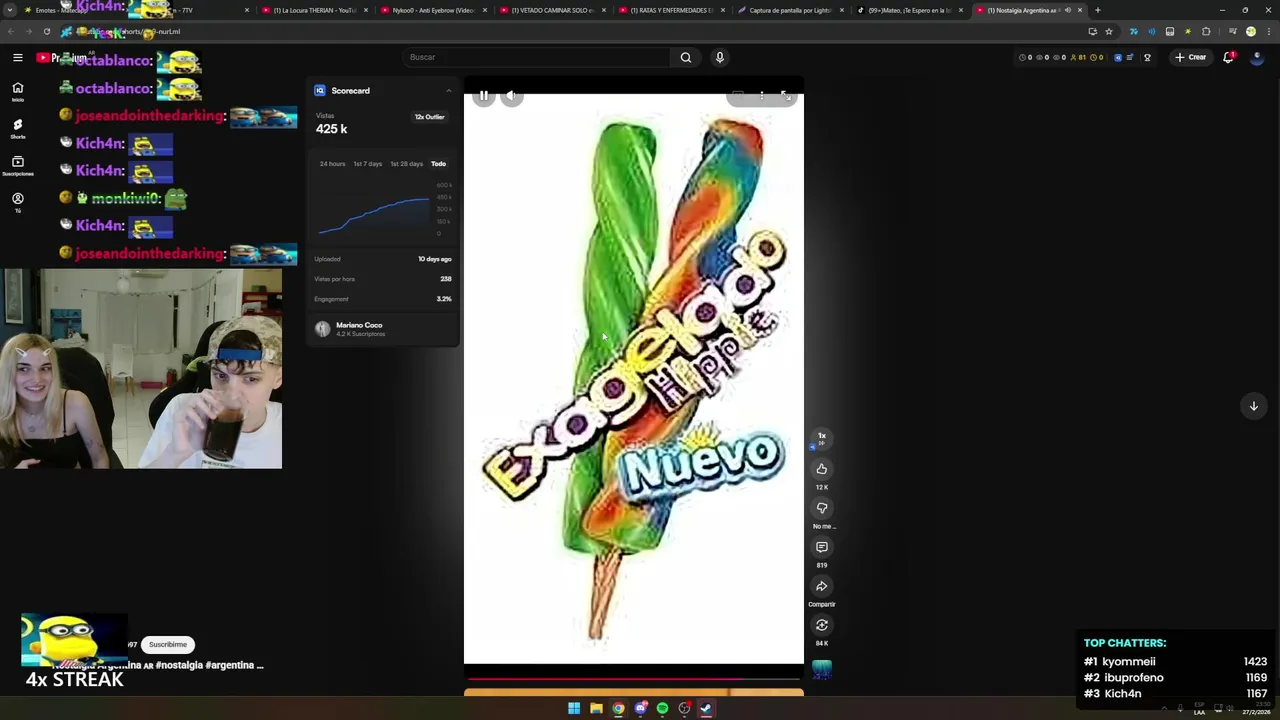Click the Crear button
1280x720 pixels.
coord(1191,57)
